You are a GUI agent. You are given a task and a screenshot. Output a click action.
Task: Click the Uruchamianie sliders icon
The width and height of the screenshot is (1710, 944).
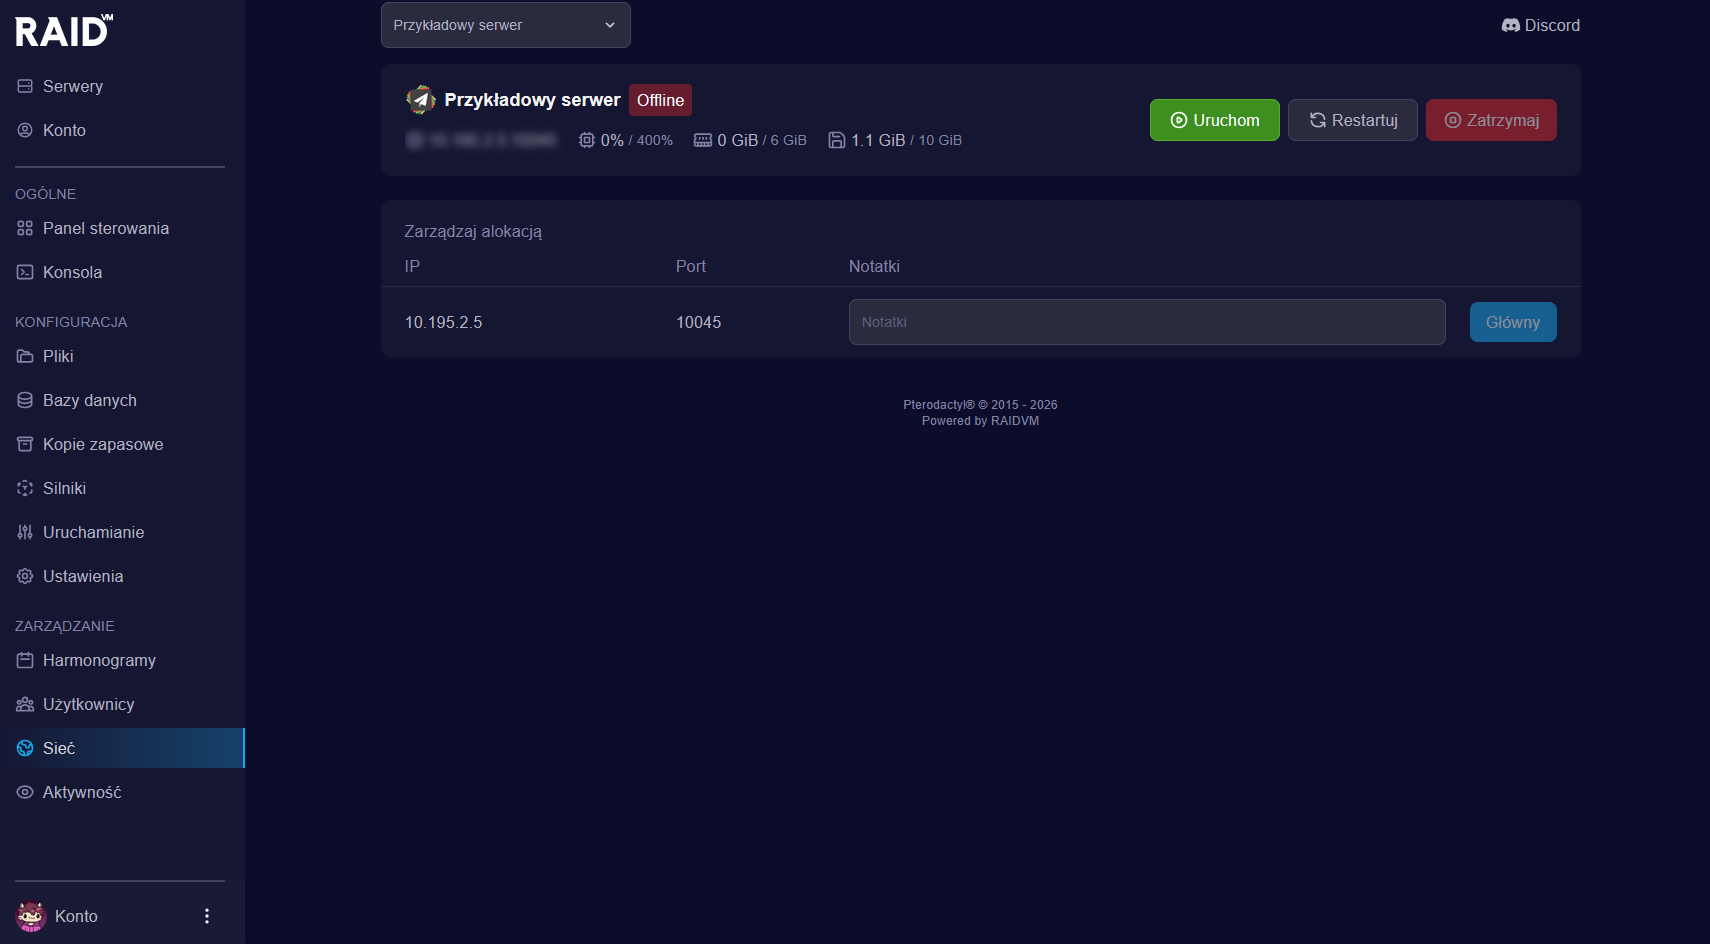click(x=25, y=532)
